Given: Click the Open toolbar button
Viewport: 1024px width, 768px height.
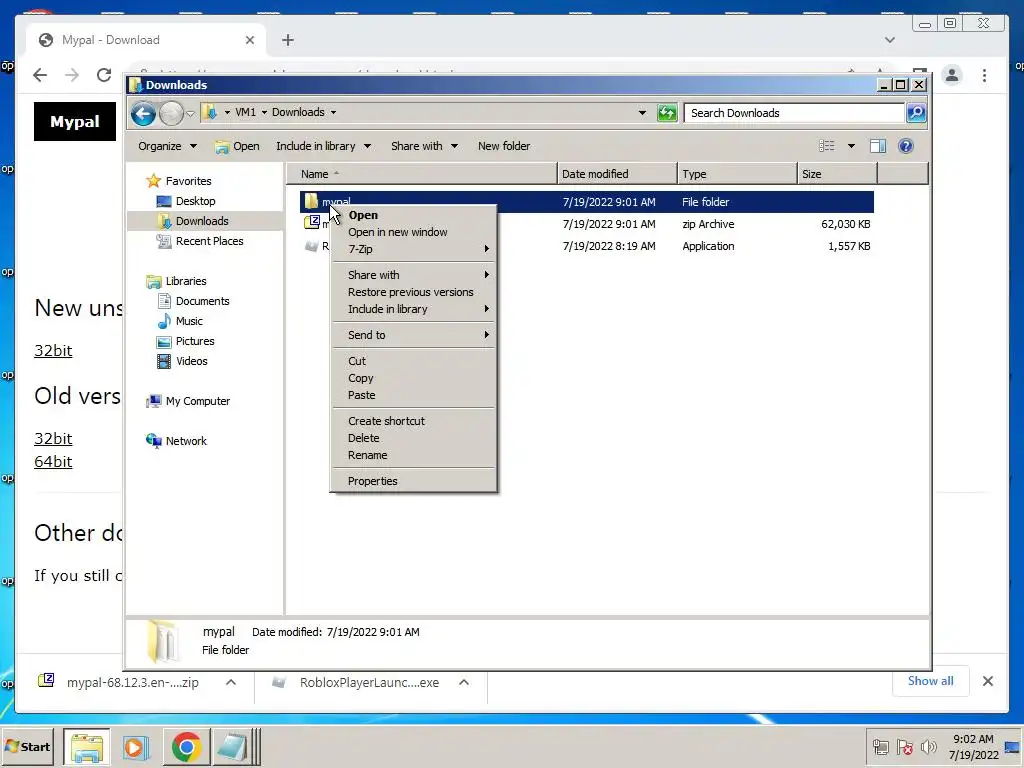Looking at the screenshot, I should point(238,146).
